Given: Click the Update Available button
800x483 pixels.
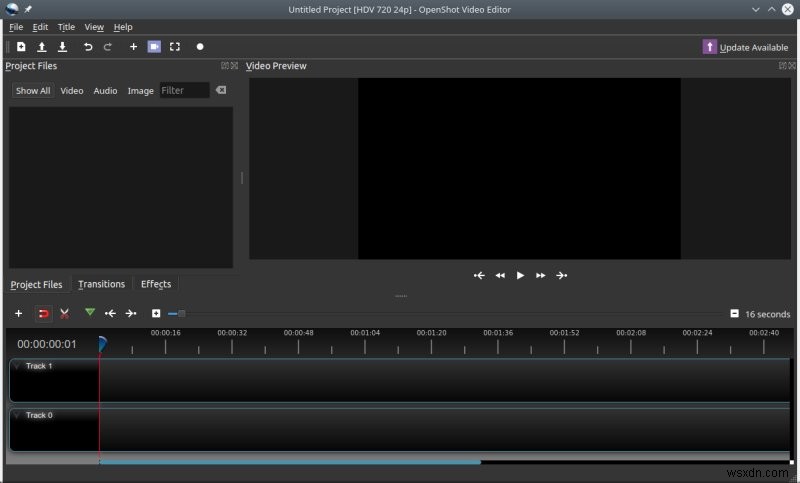Looking at the screenshot, I should point(746,47).
